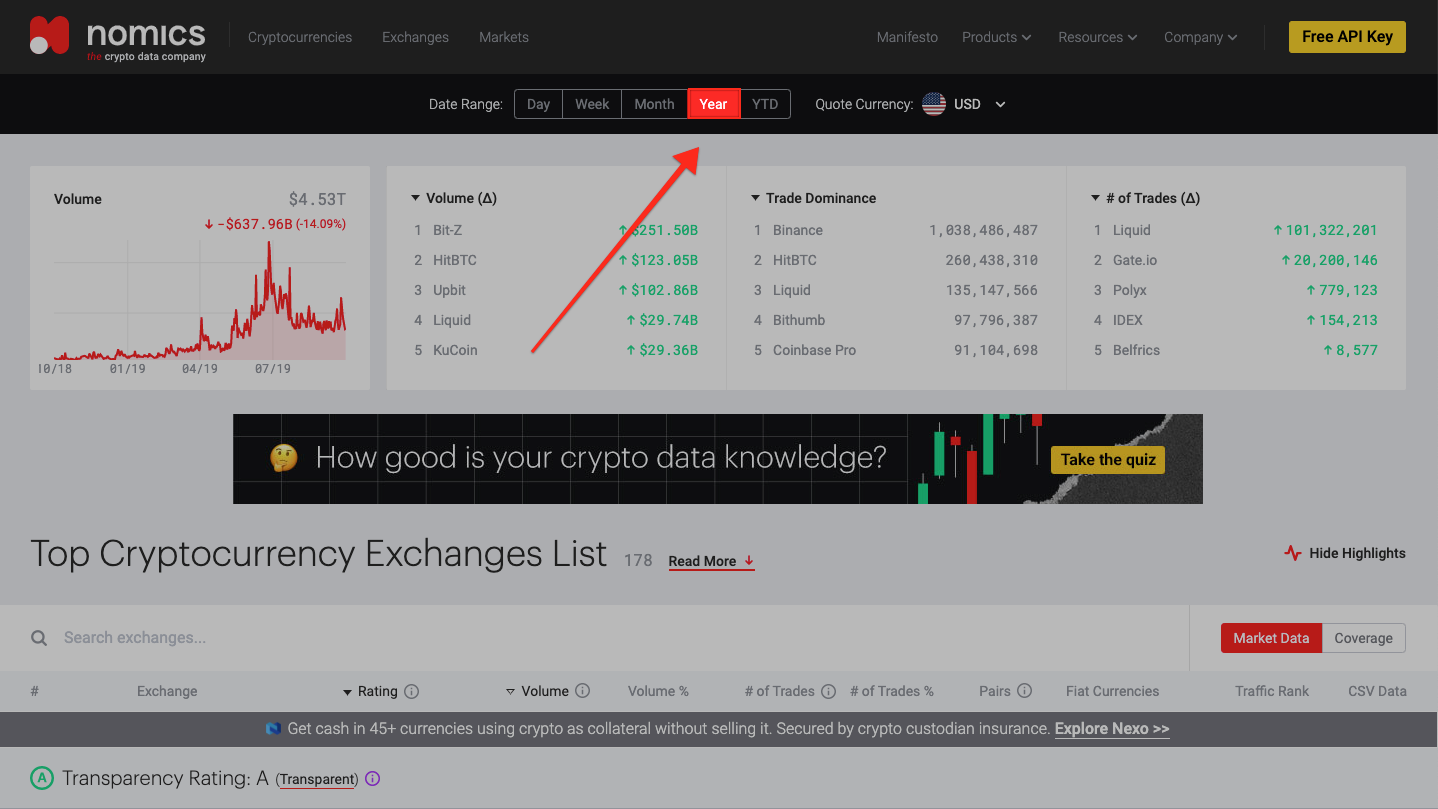
Task: Click Bit-Z in Volume list
Action: pos(447,230)
